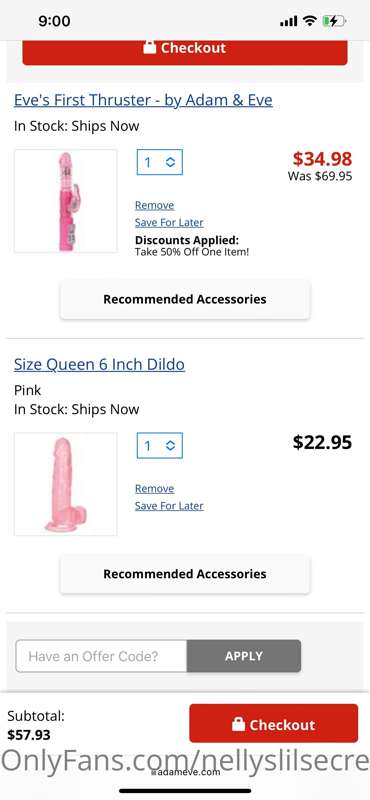This screenshot has height=800, width=370.
Task: Save Eve's First Thruster for later
Action: tap(169, 222)
